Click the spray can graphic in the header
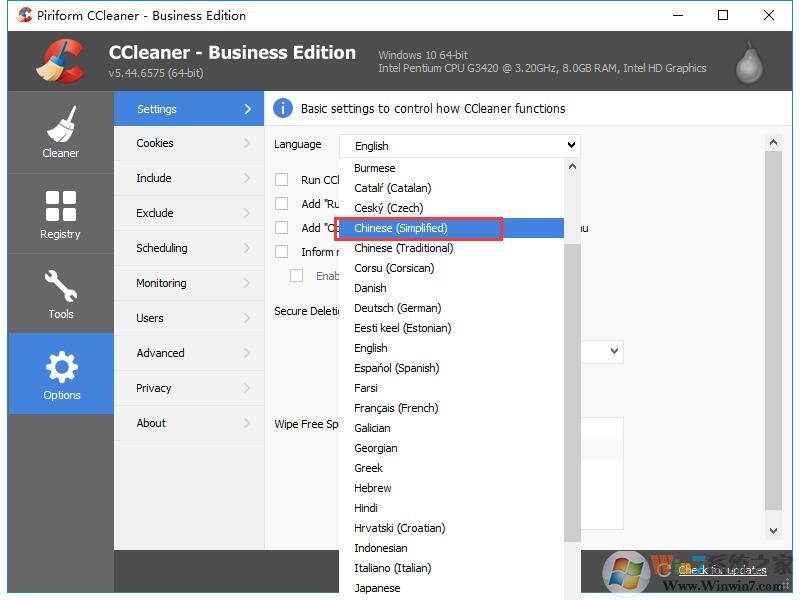 (x=748, y=61)
